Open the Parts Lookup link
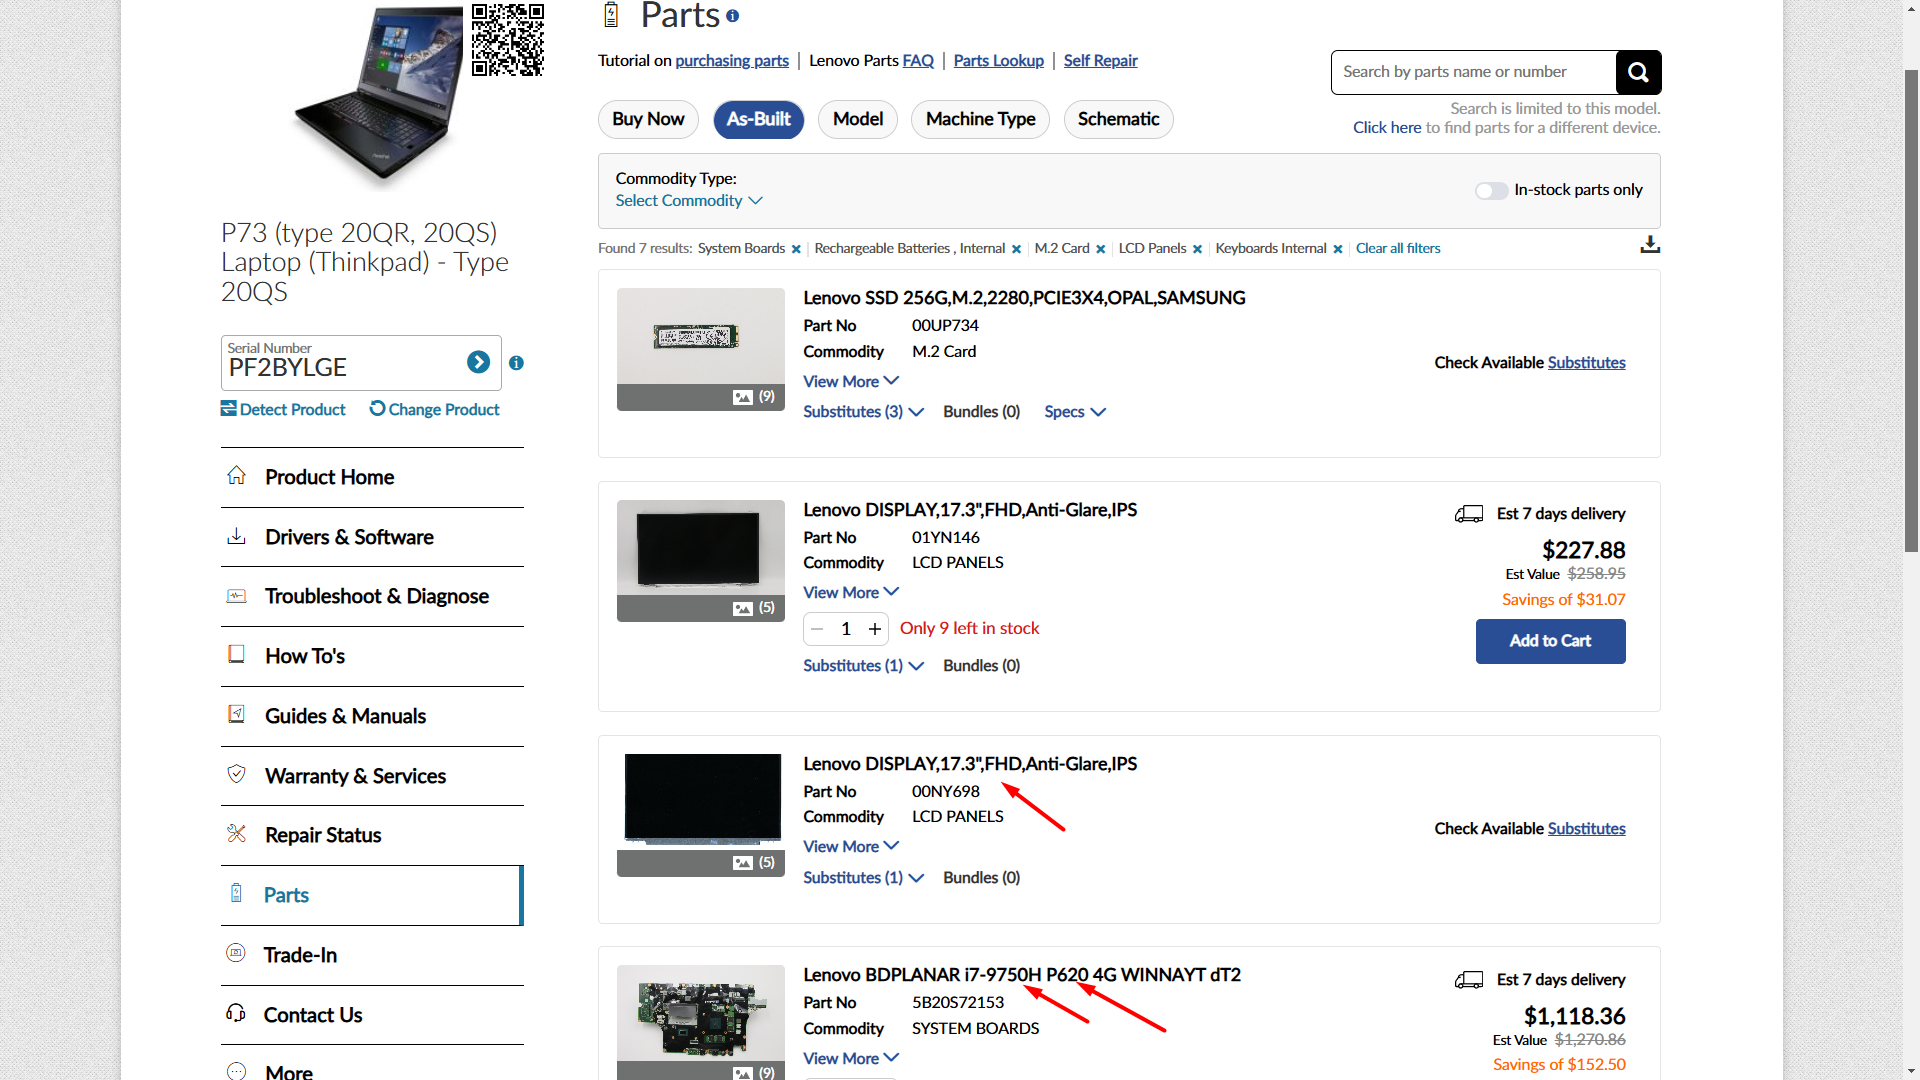The width and height of the screenshot is (1920, 1080). click(x=998, y=61)
